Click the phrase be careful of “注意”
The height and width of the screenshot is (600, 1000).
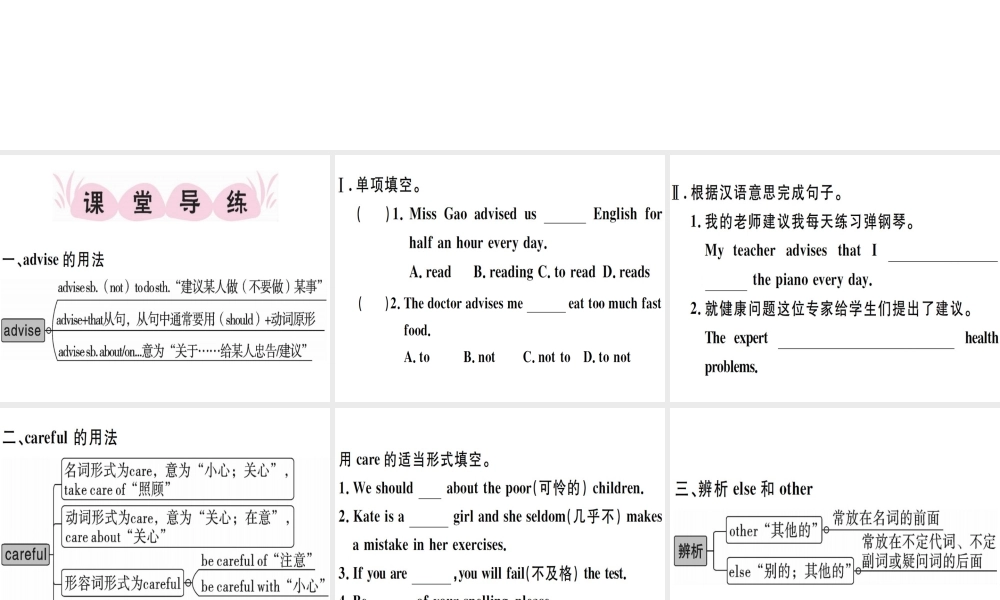[x=257, y=560]
